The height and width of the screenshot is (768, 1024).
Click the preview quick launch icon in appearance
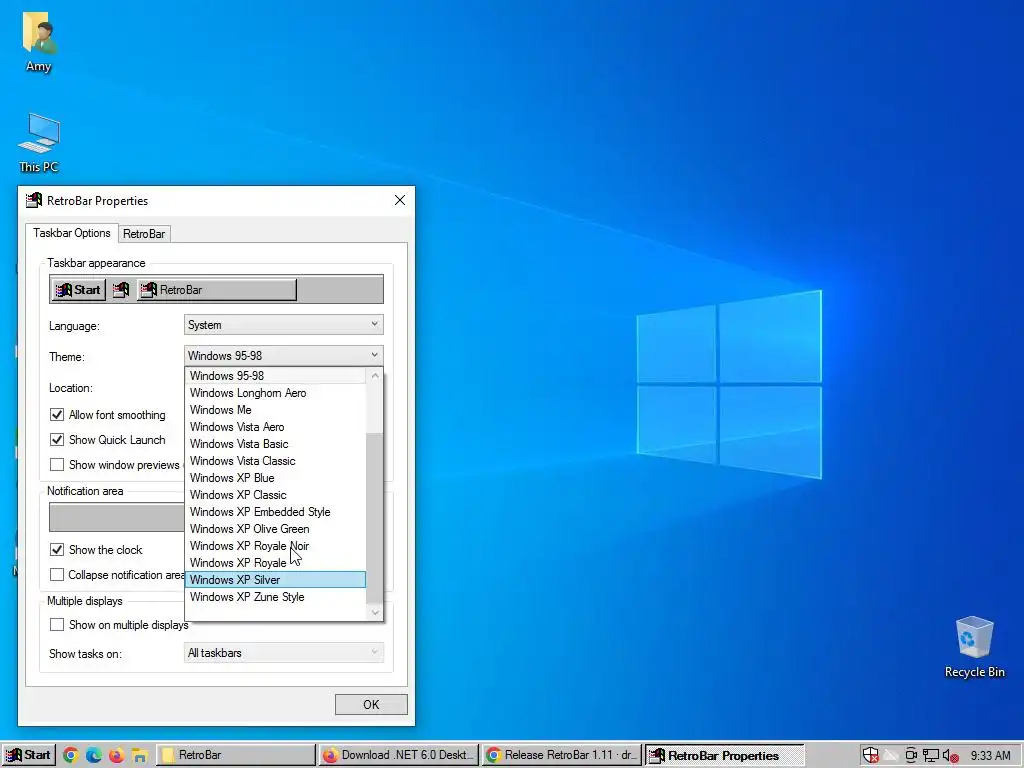tap(121, 289)
